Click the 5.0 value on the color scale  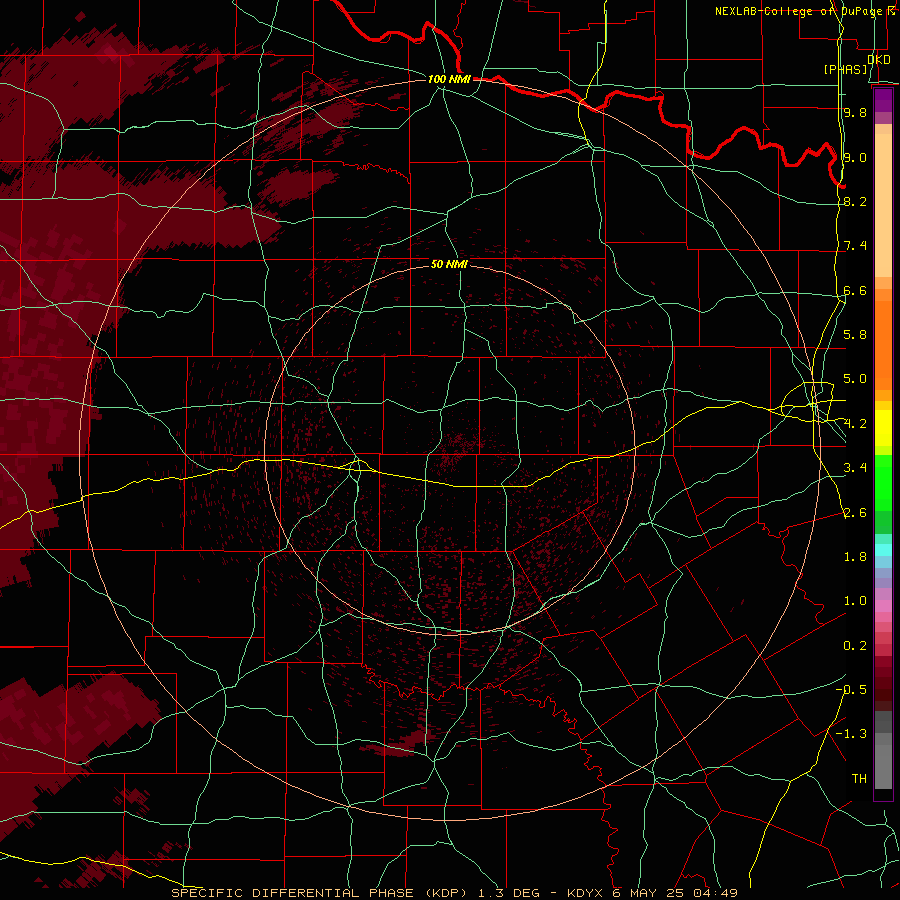click(x=855, y=379)
